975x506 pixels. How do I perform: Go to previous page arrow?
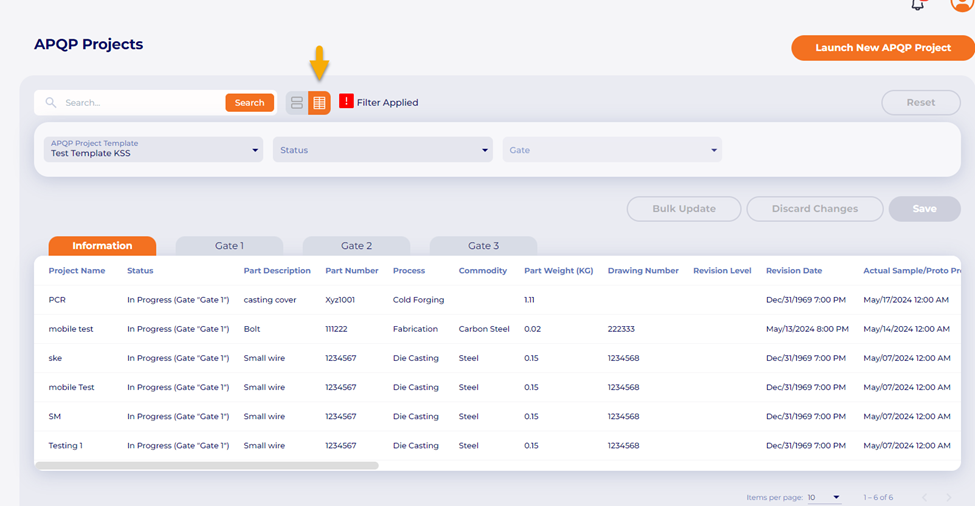tap(924, 497)
